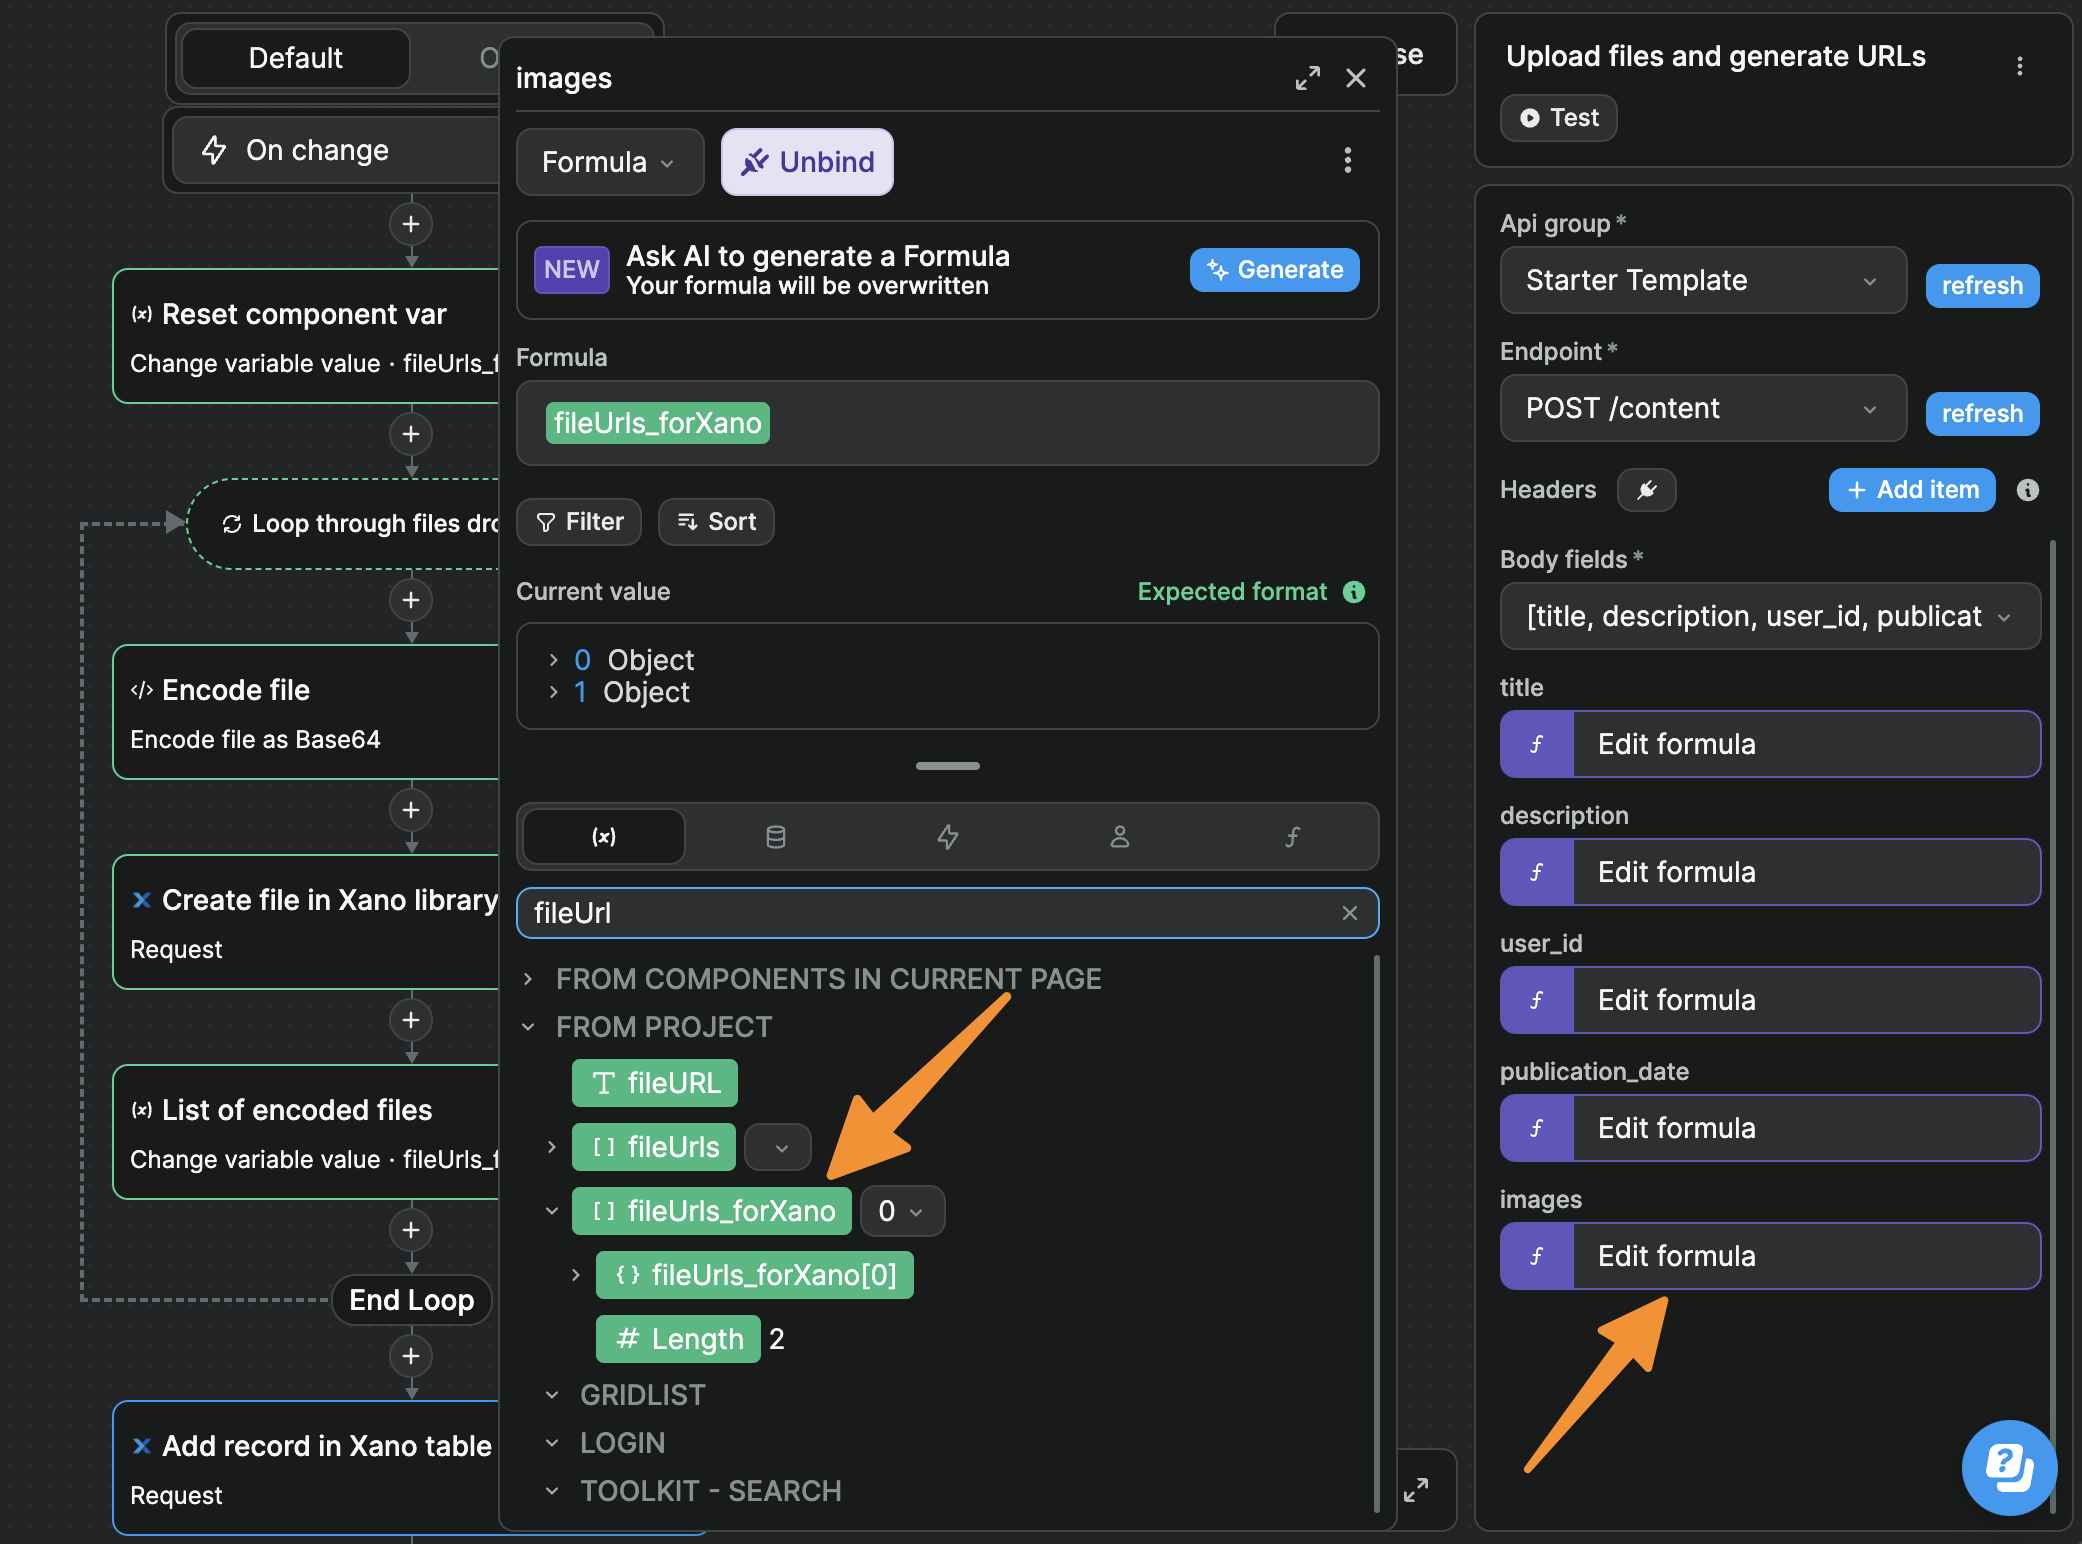Expand the images popup to fullscreen
The height and width of the screenshot is (1544, 2082).
(x=1307, y=78)
